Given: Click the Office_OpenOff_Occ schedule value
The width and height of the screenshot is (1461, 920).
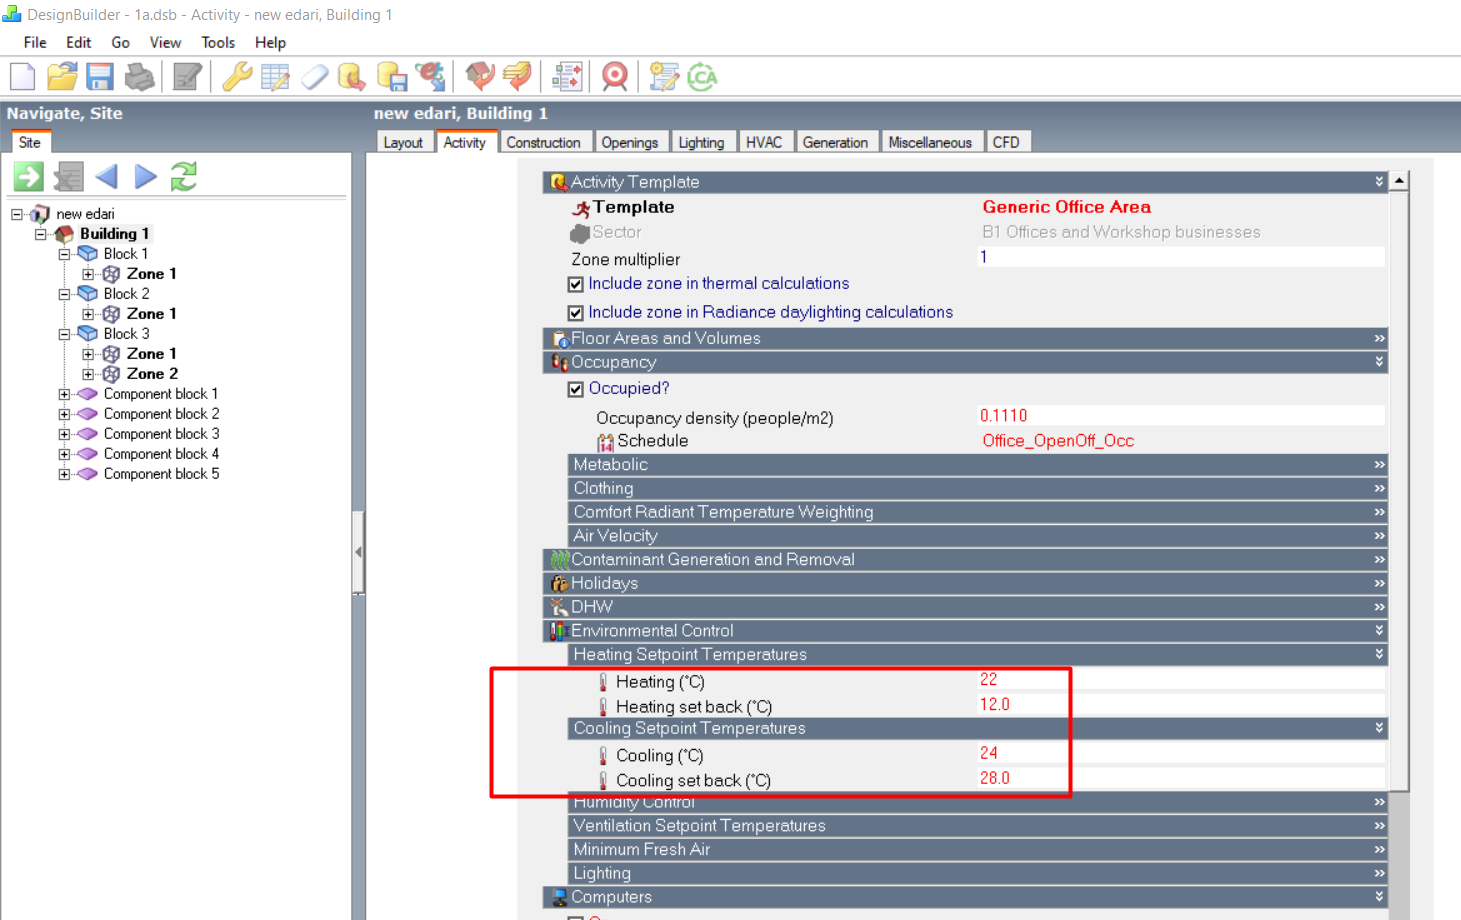Looking at the screenshot, I should pos(1058,441).
